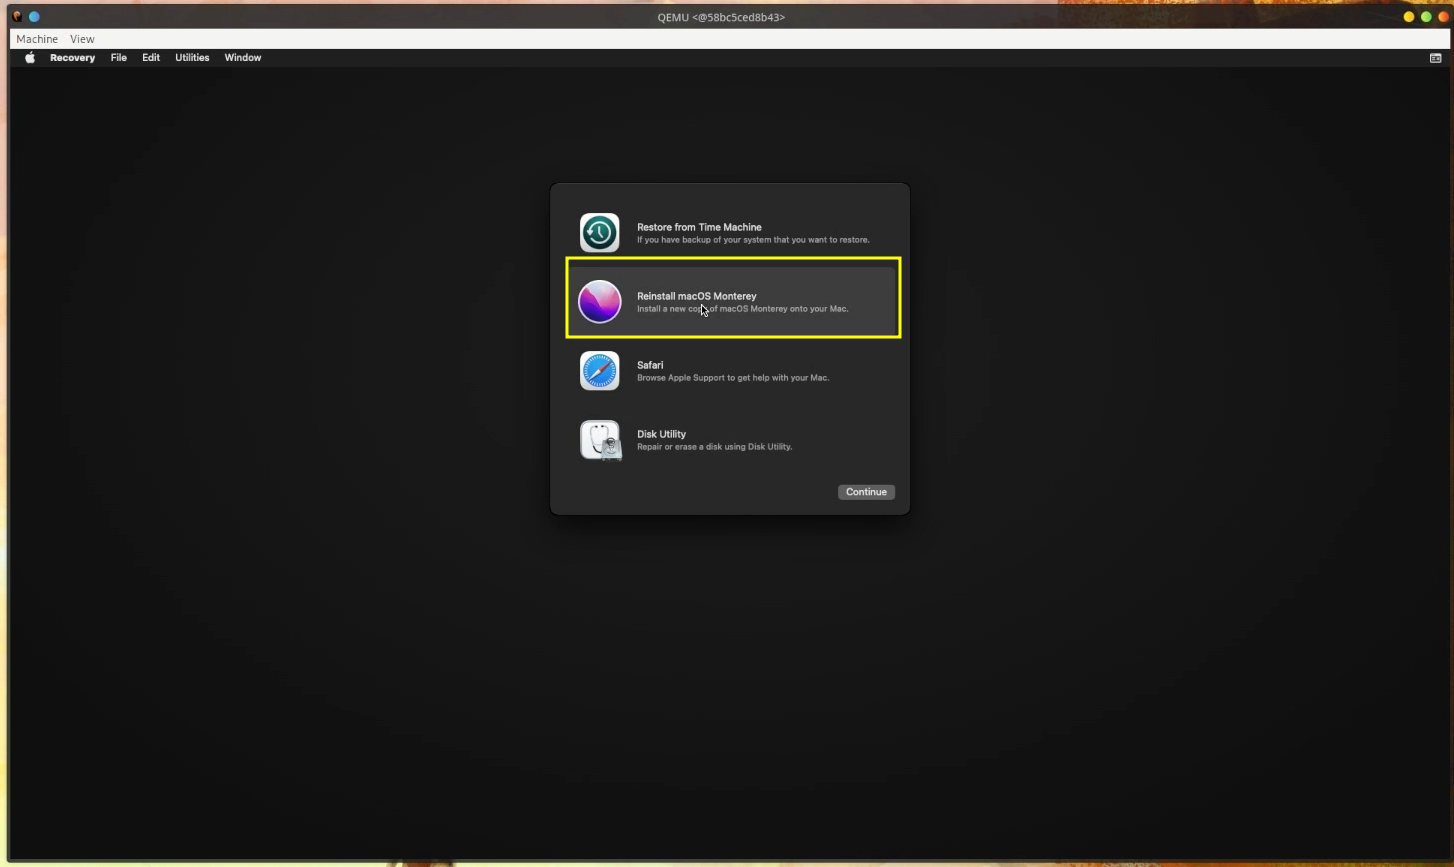This screenshot has width=1454, height=867.
Task: Open the QEMU View menu
Action: tap(82, 39)
